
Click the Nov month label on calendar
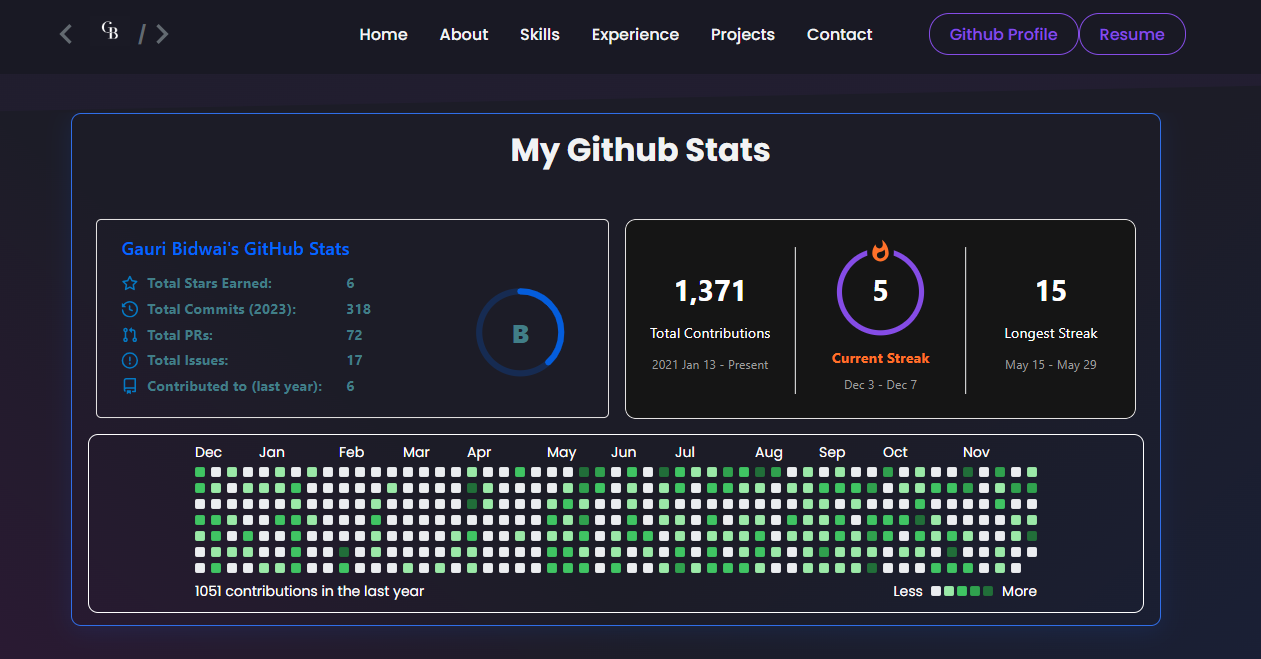pyautogui.click(x=977, y=452)
